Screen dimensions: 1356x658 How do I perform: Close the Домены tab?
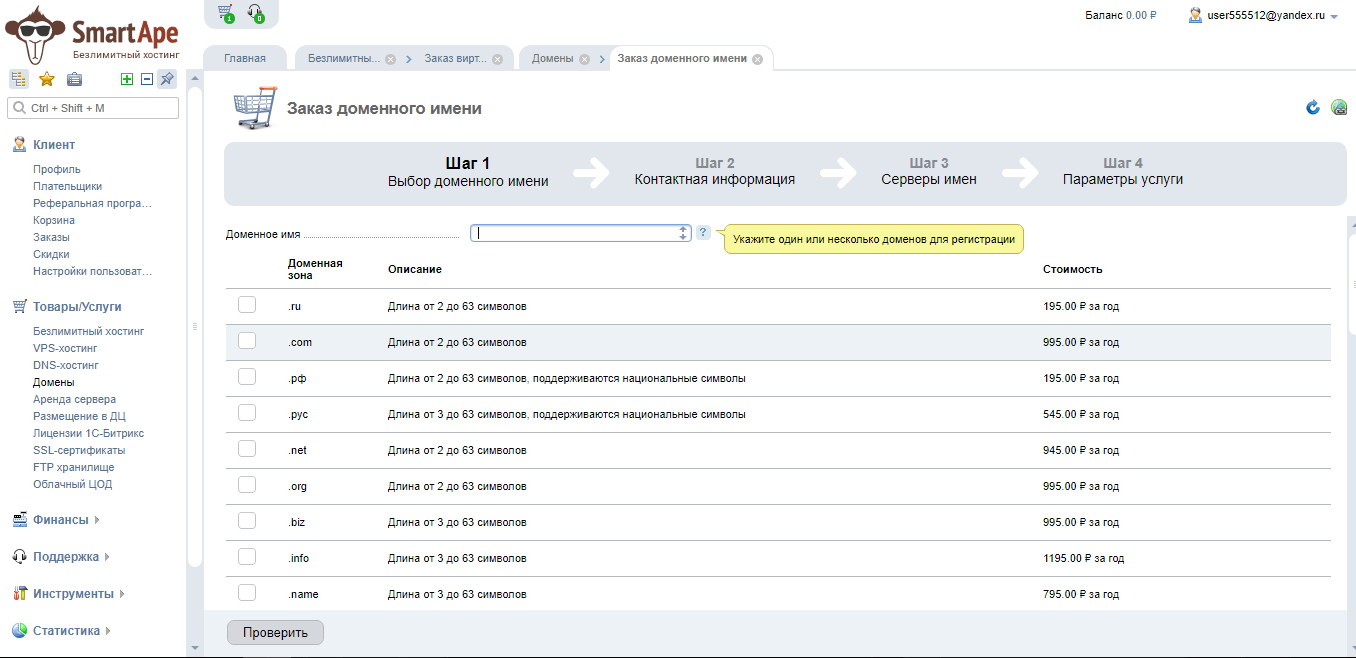tap(584, 59)
